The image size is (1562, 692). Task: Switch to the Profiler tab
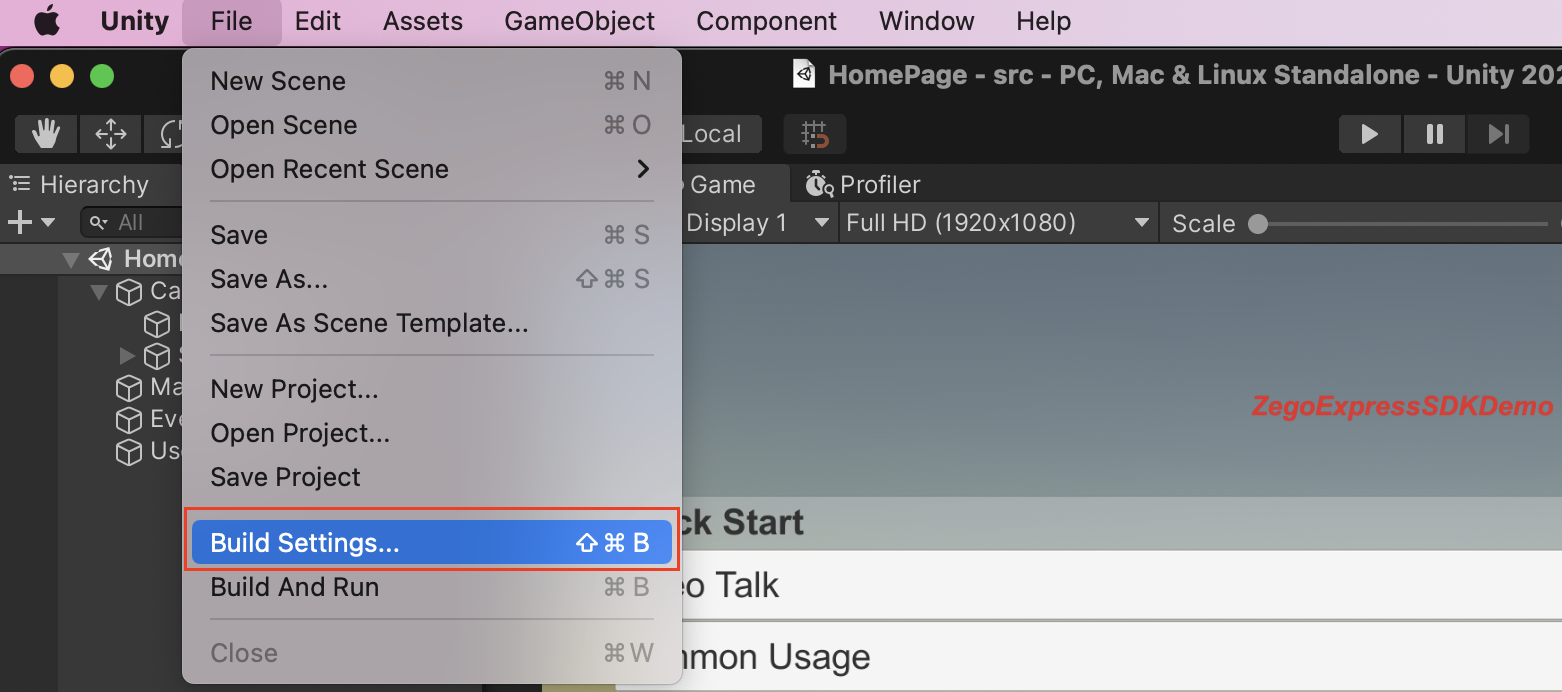865,185
